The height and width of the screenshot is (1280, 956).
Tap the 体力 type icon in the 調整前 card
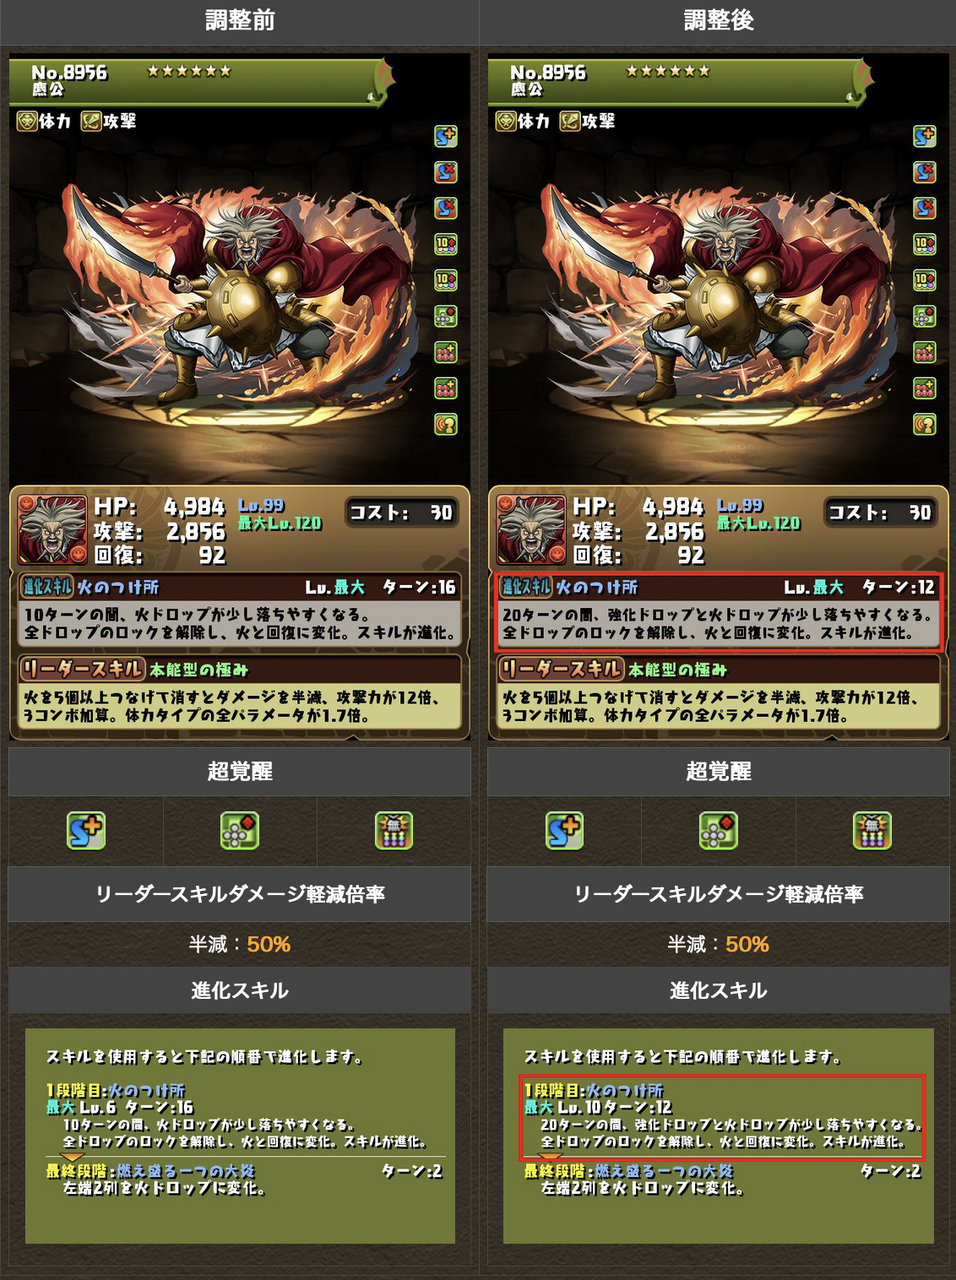pos(27,121)
